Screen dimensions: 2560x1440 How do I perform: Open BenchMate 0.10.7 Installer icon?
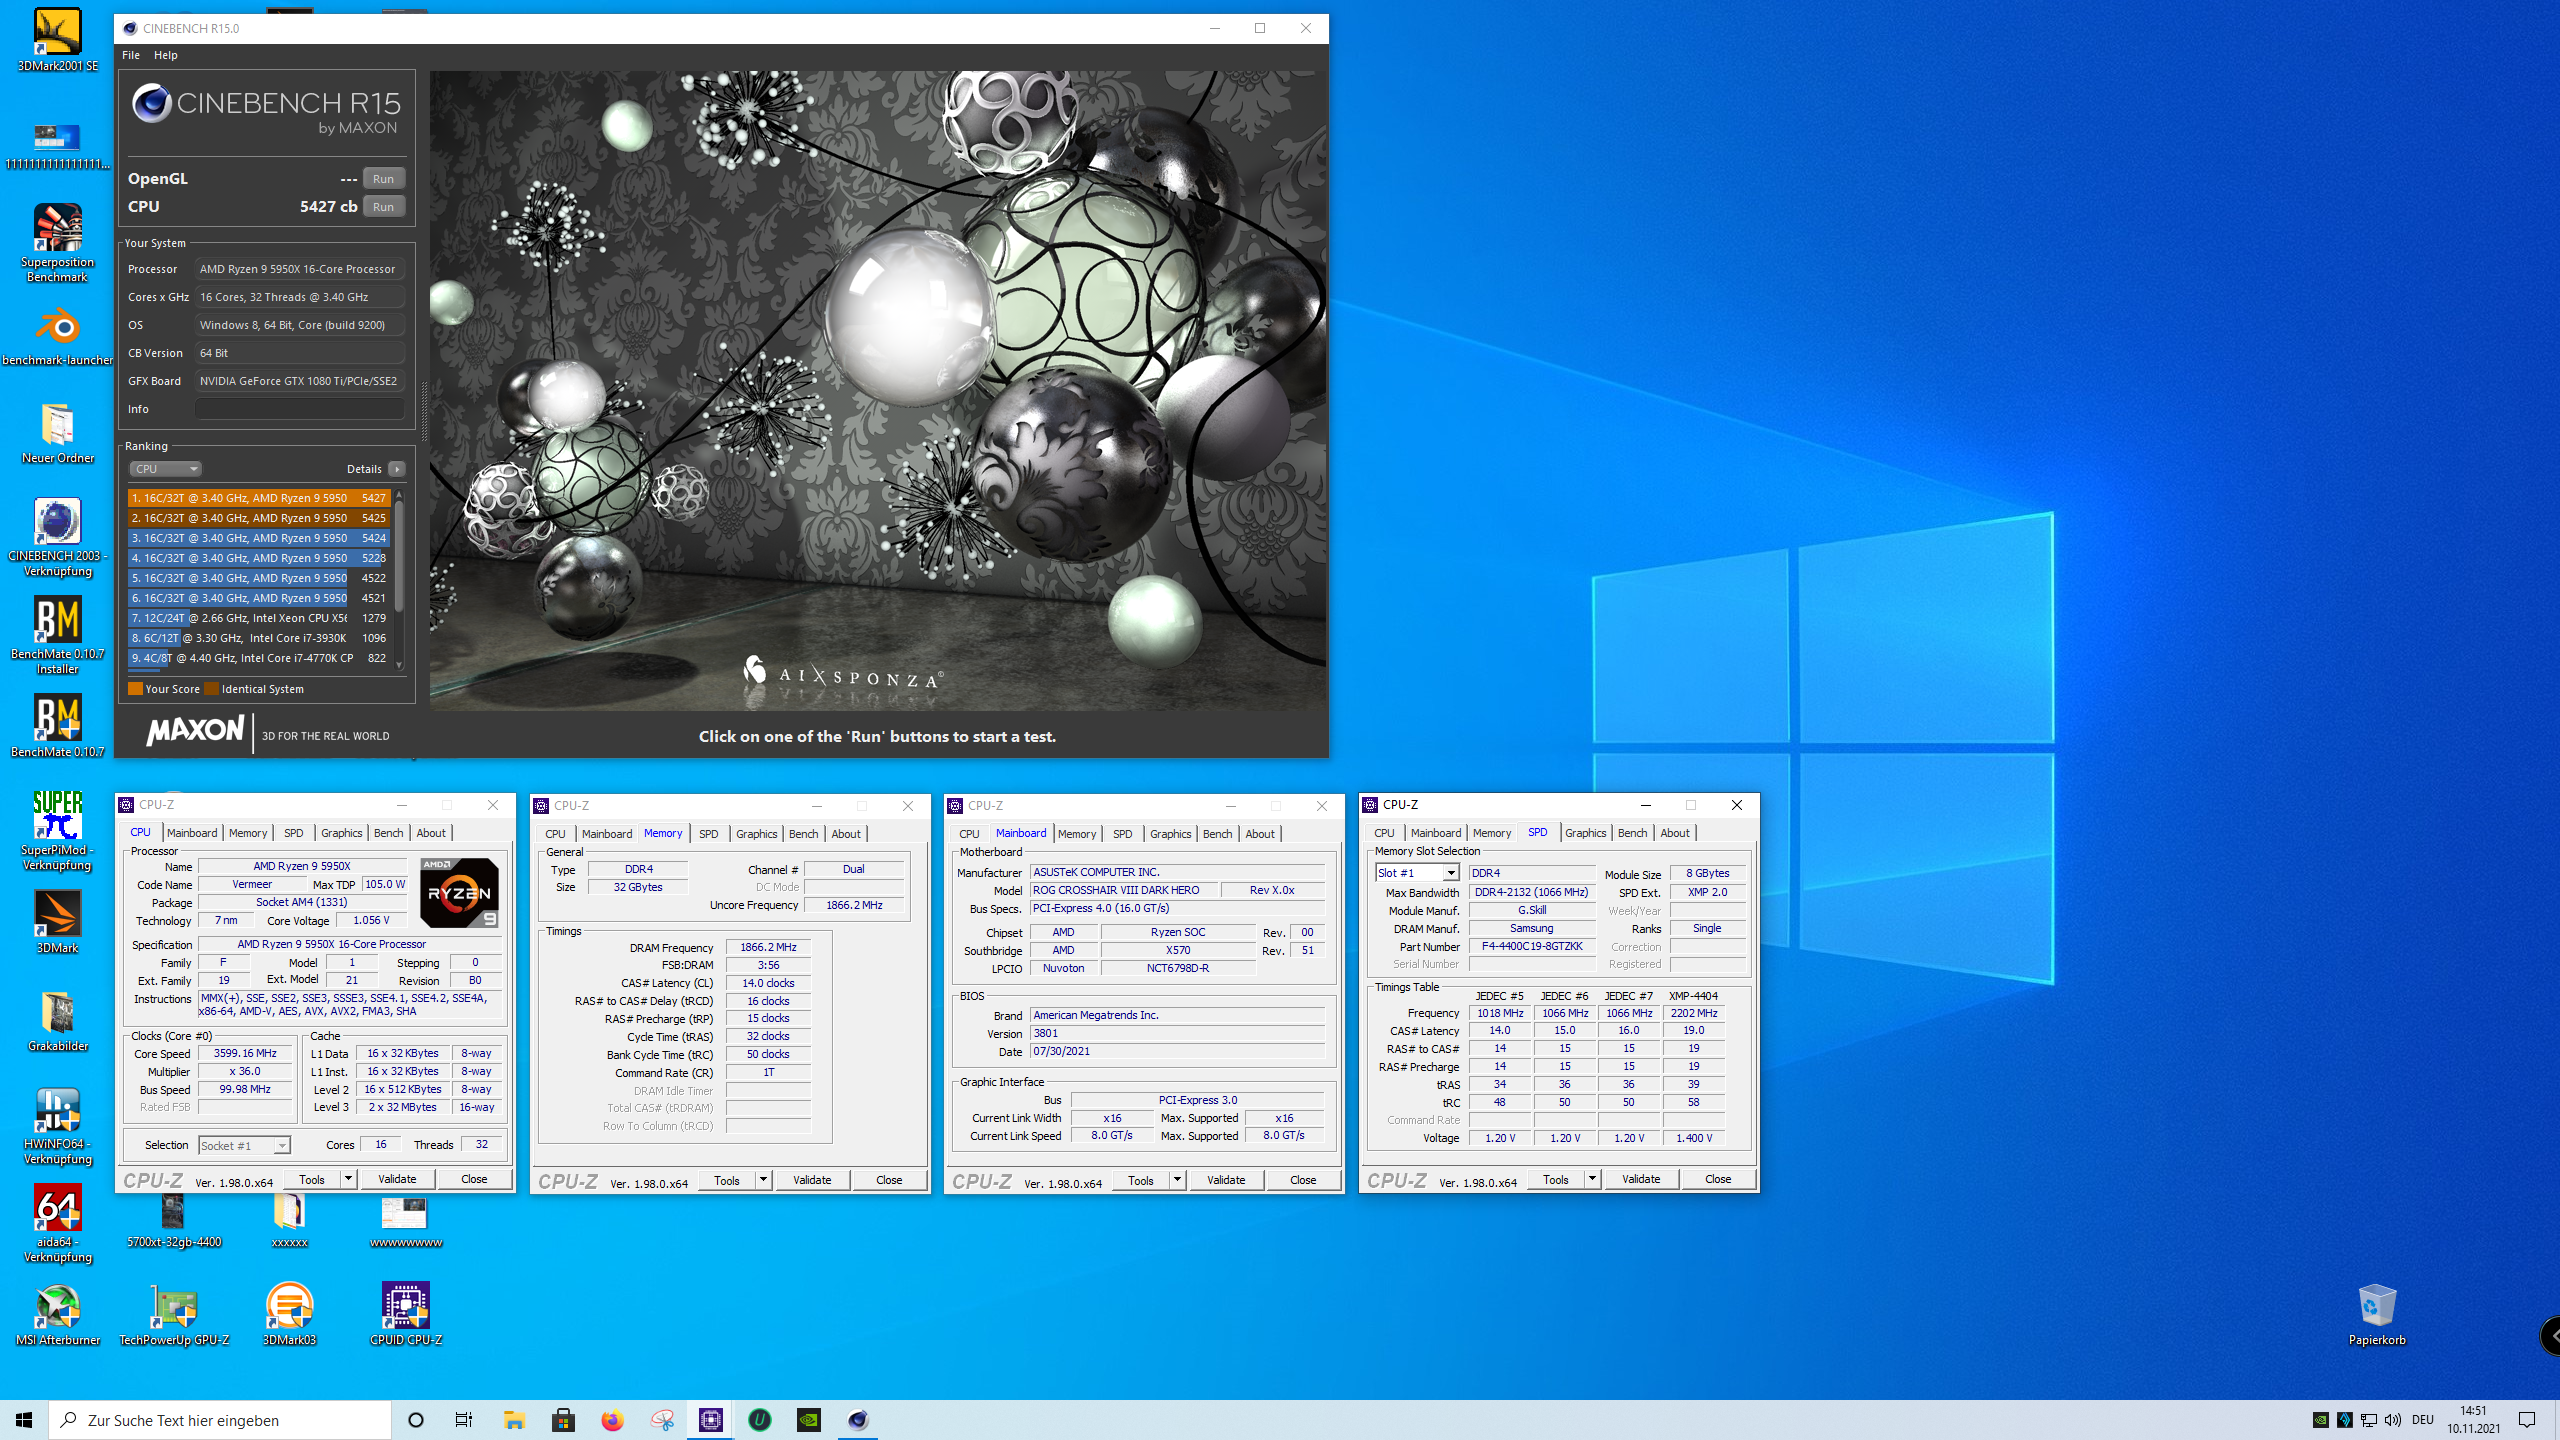coord(57,636)
